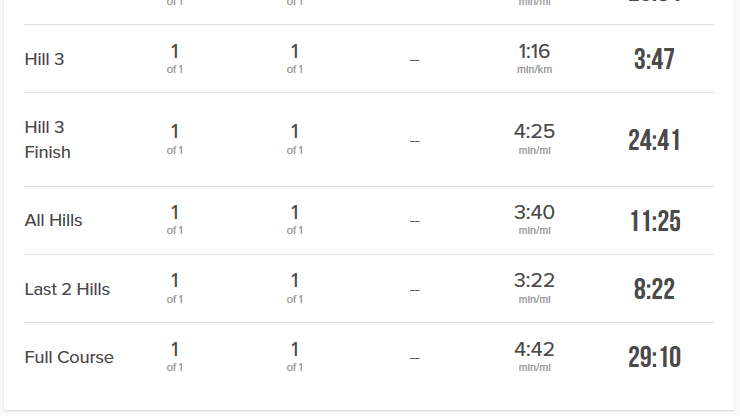Viewport: 740px width, 416px height.
Task: Click the 3:47 time for Hill 3
Action: tap(654, 59)
